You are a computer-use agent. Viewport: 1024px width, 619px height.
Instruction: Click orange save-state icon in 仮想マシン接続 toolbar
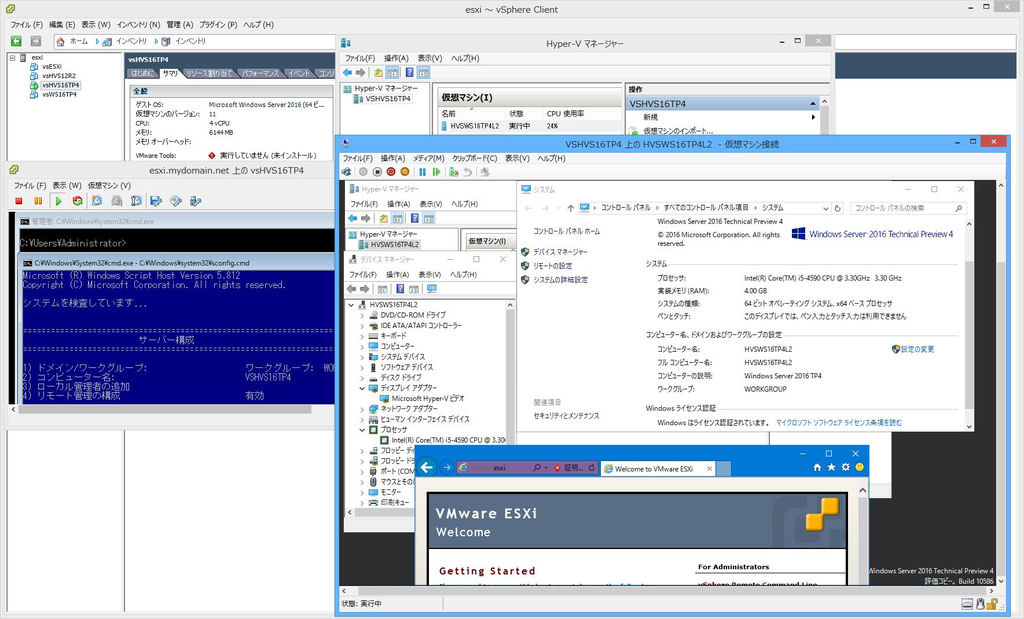tap(404, 172)
